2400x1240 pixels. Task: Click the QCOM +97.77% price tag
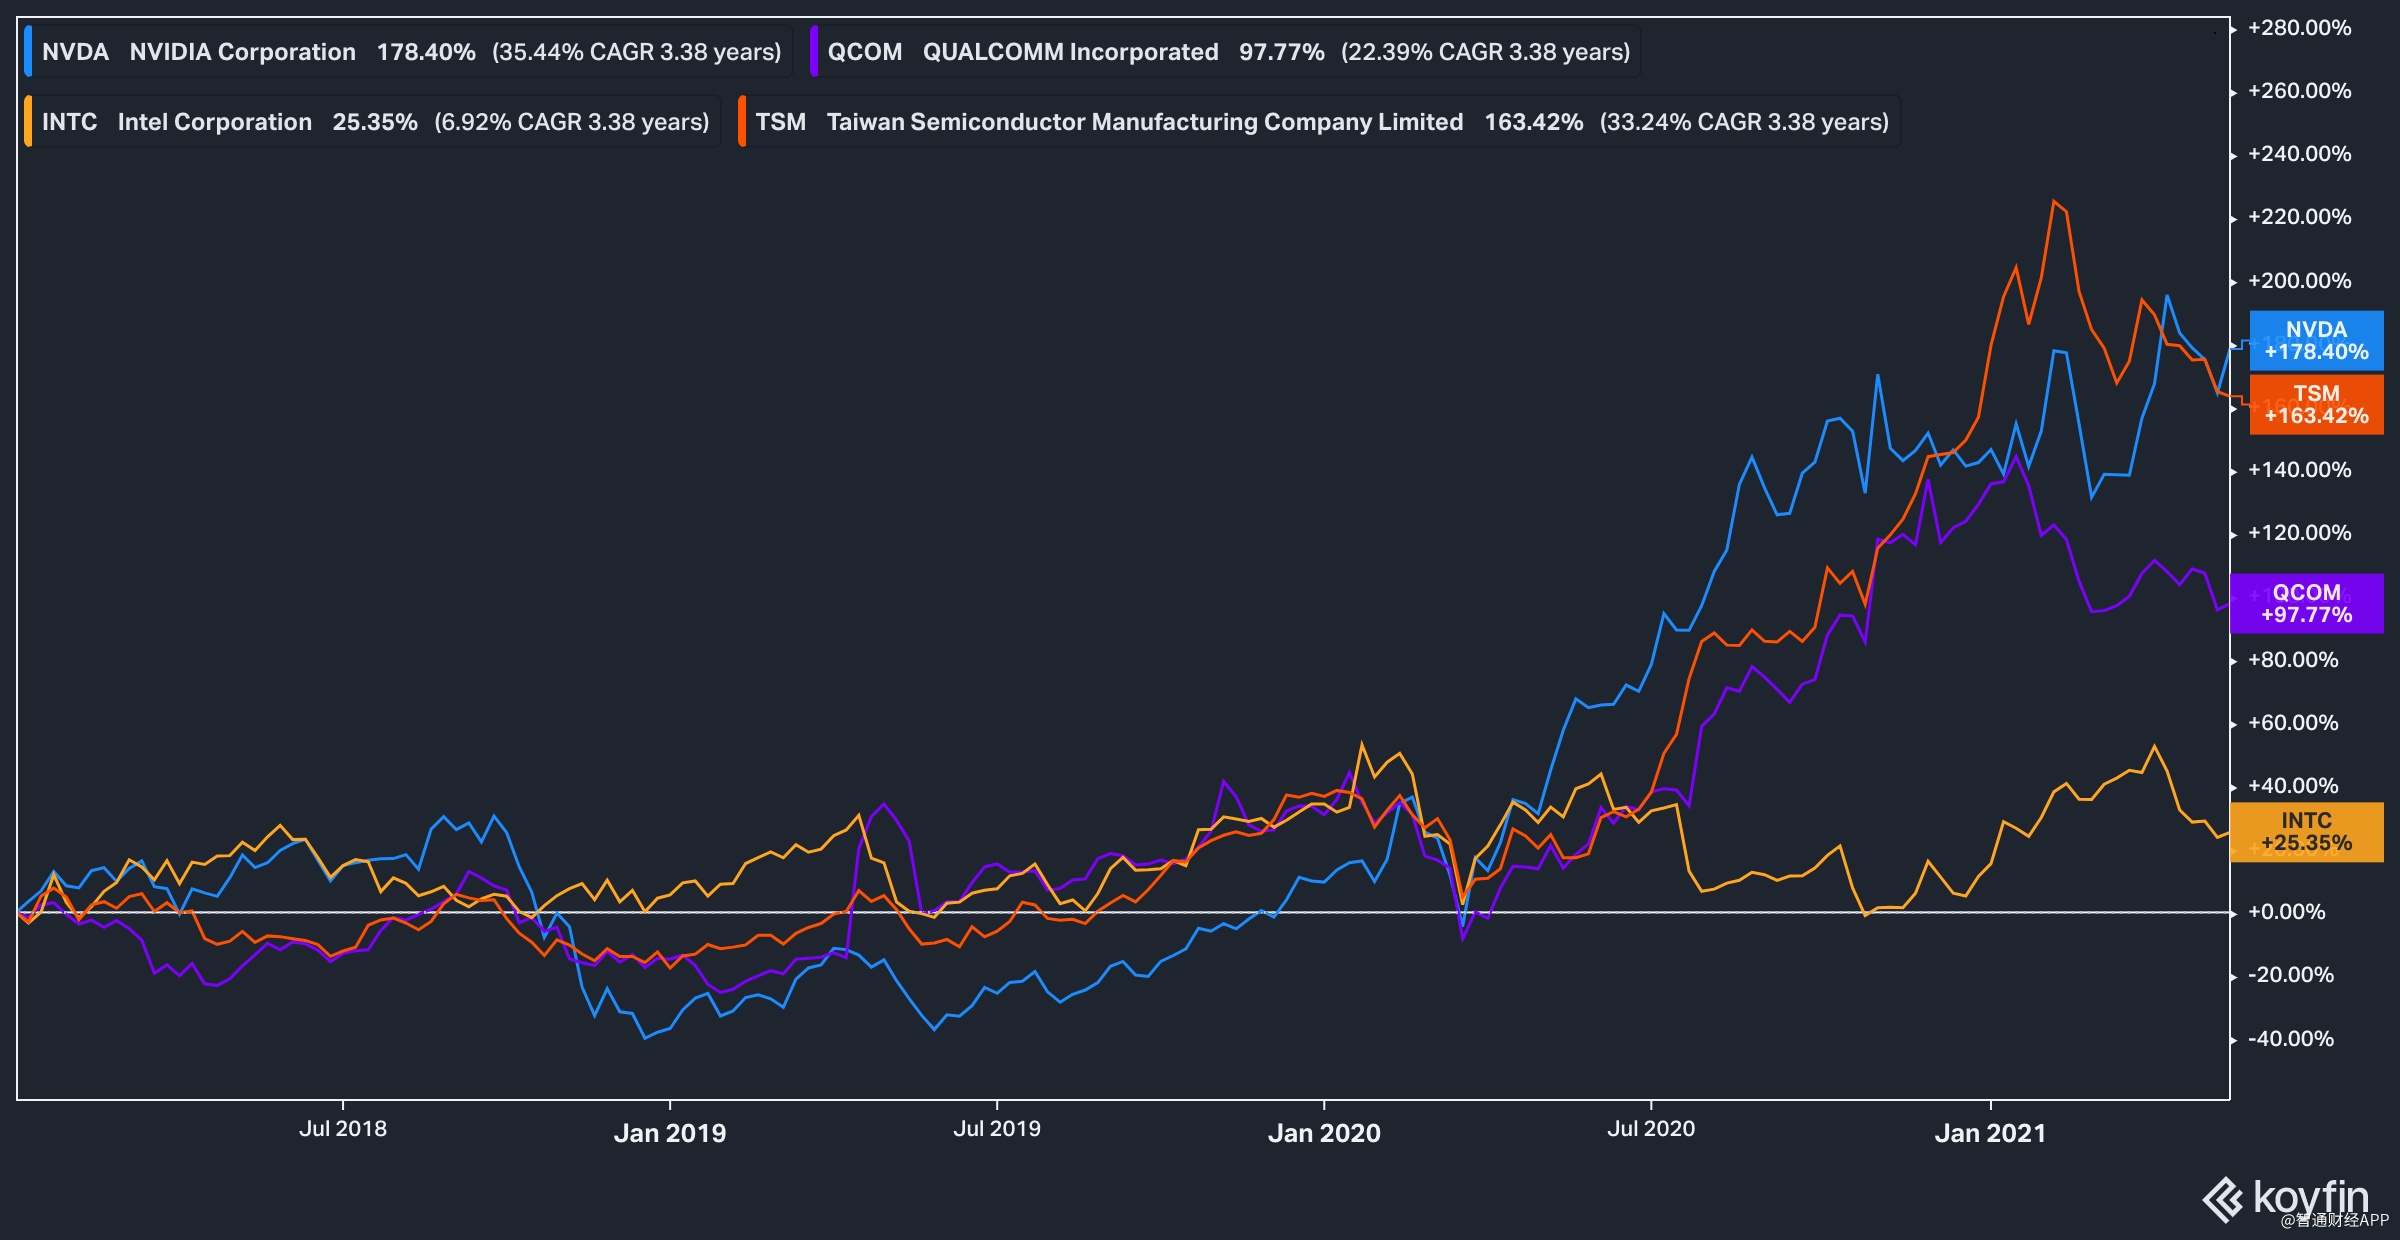[2306, 604]
